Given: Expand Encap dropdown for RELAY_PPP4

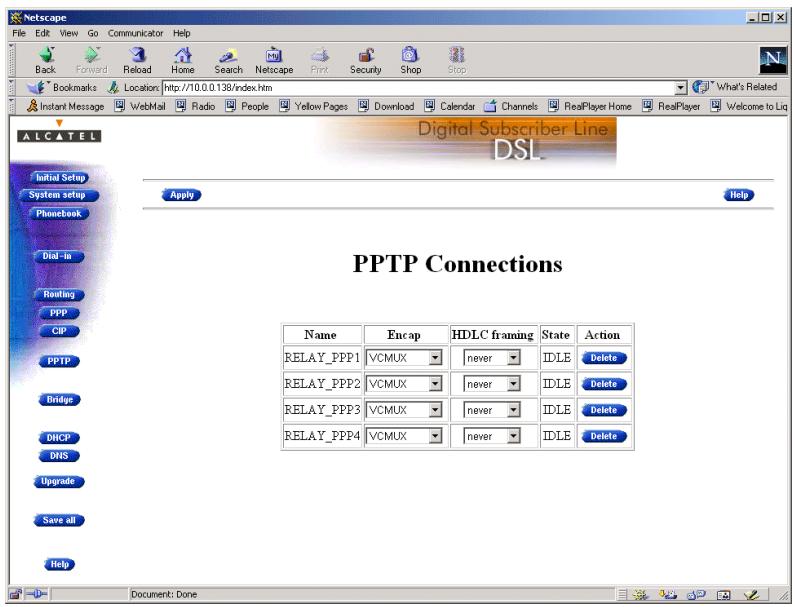Looking at the screenshot, I should click(x=436, y=436).
